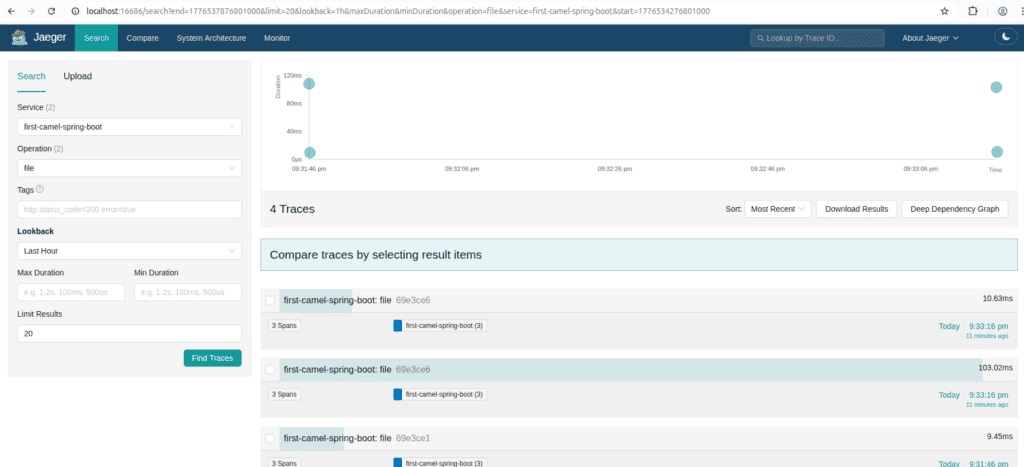Click Limit Results input field

coord(129,334)
